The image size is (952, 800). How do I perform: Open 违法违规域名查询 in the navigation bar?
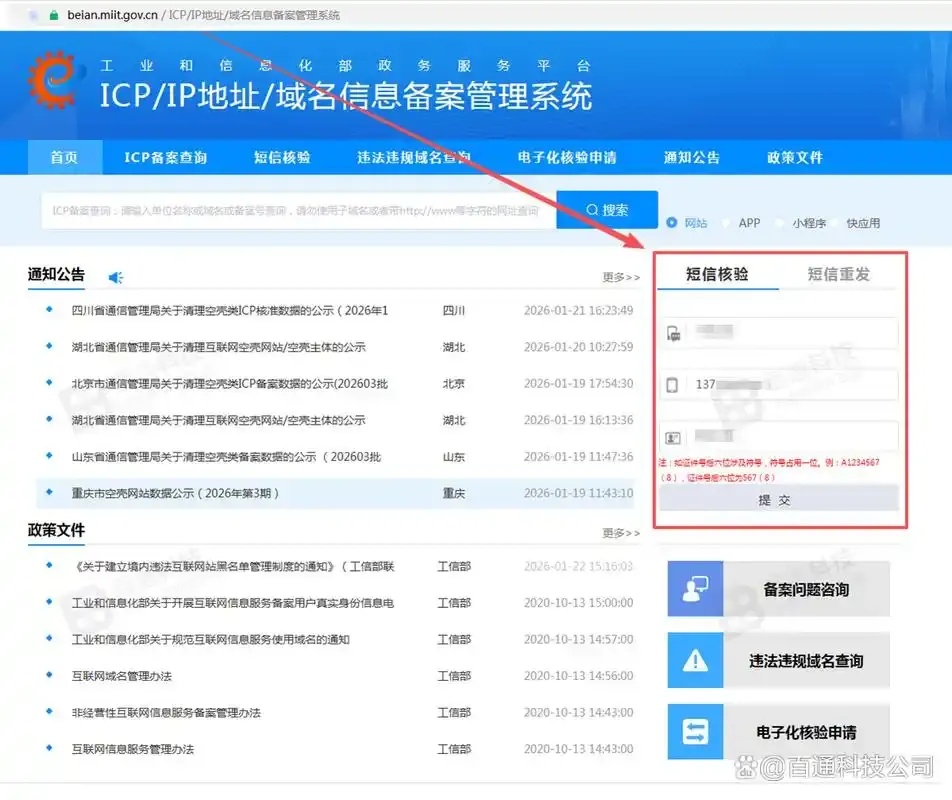(x=414, y=157)
